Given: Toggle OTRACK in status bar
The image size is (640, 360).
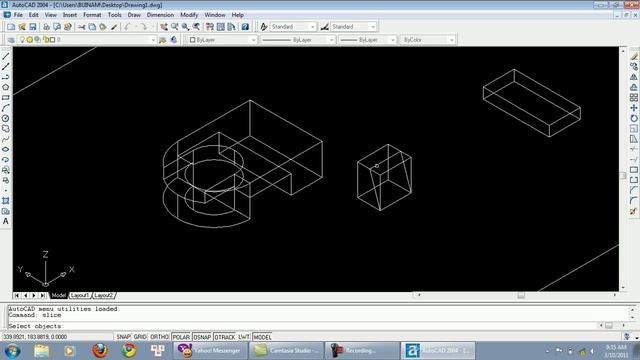Looking at the screenshot, I should (x=225, y=337).
